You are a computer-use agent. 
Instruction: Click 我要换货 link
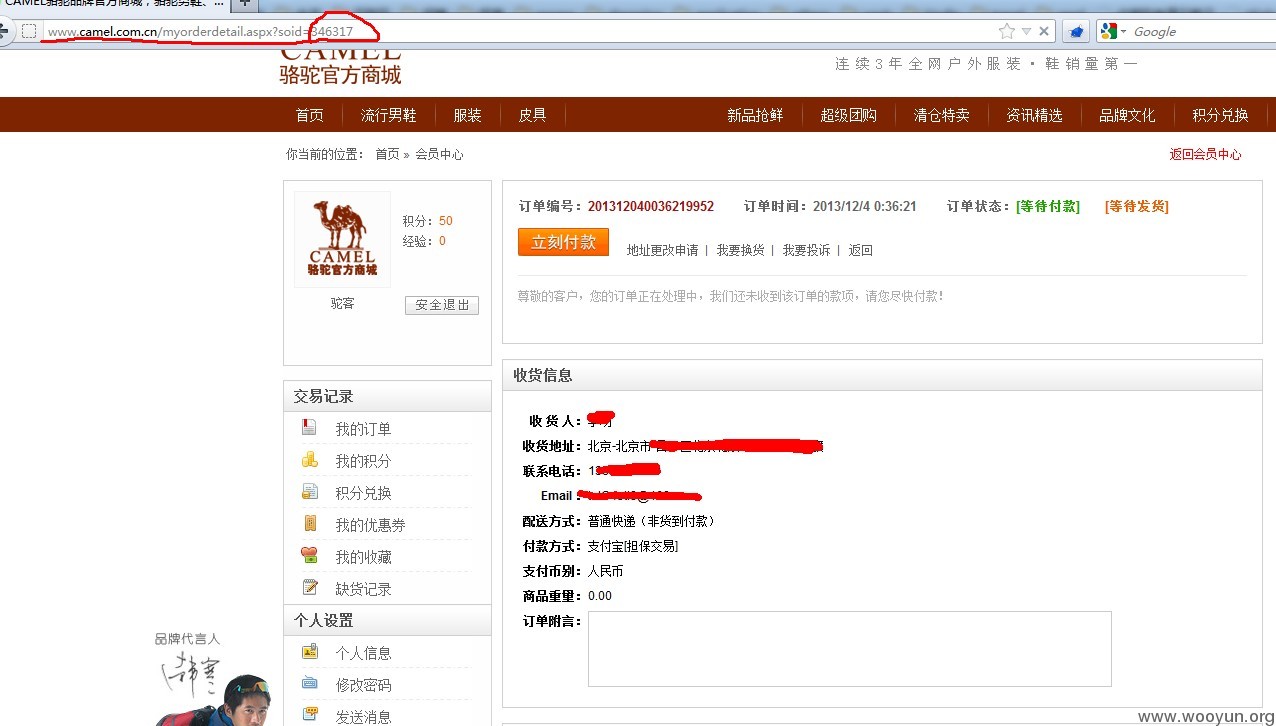740,250
